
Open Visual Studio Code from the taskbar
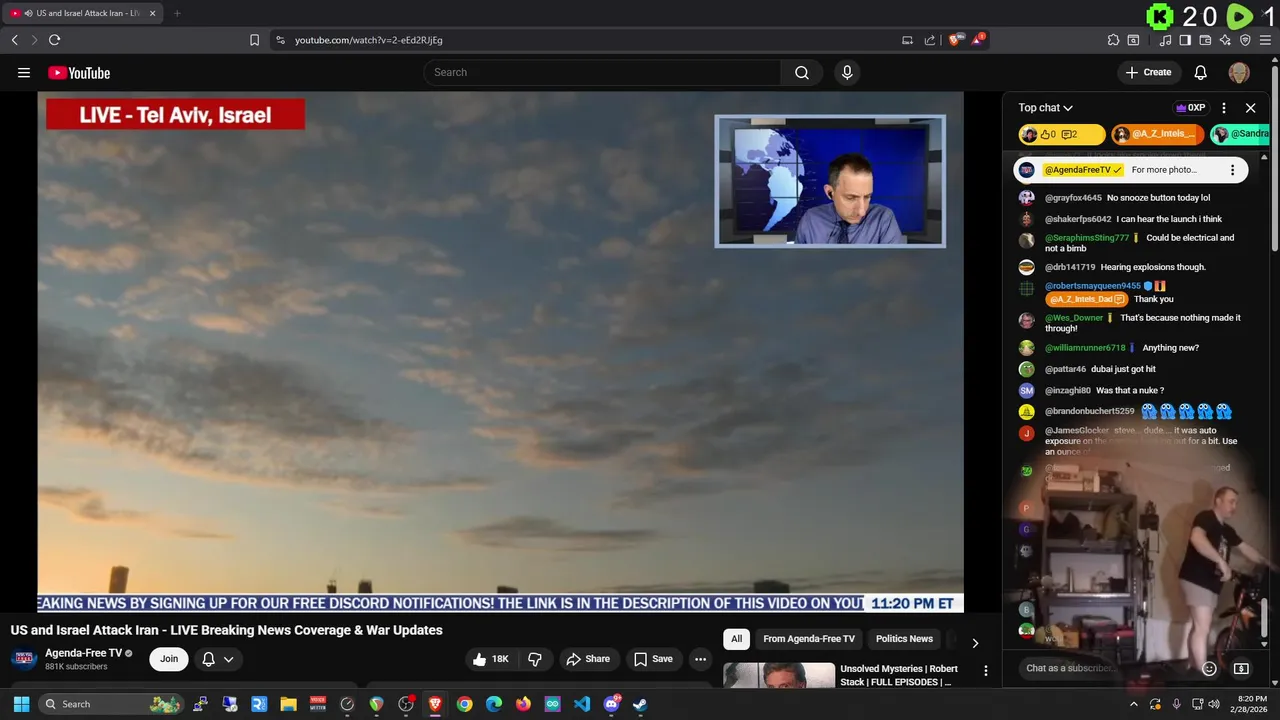[x=582, y=704]
